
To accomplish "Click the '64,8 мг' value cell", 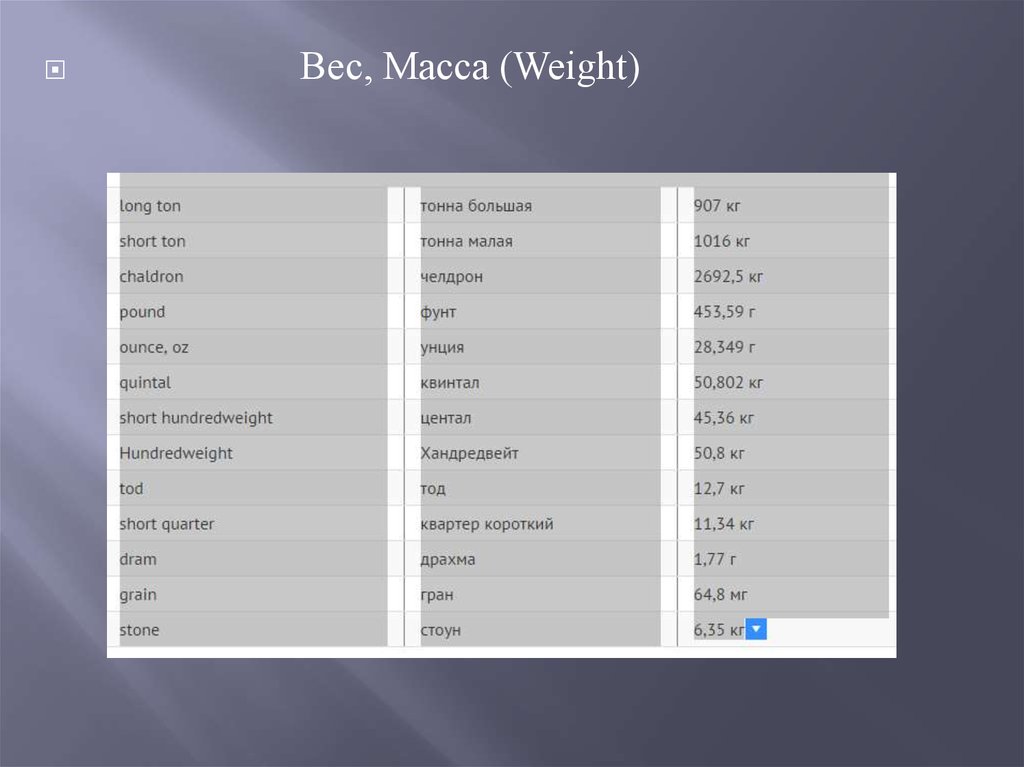I will (x=721, y=595).
